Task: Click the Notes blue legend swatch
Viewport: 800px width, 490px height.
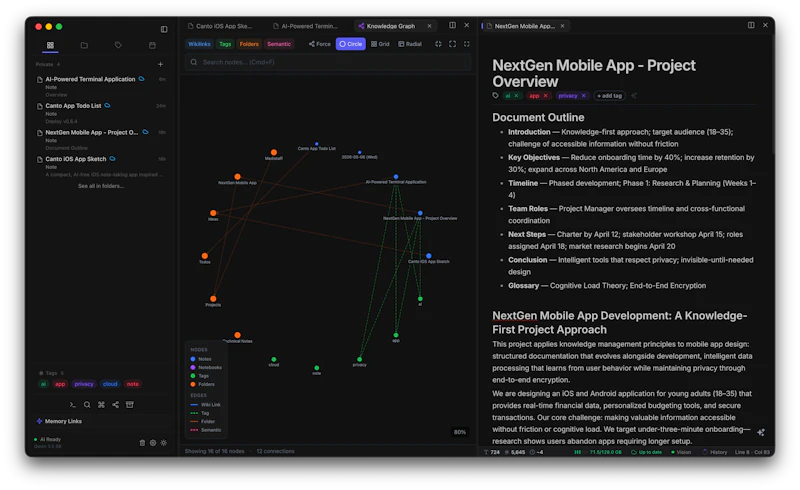Action: coord(193,359)
